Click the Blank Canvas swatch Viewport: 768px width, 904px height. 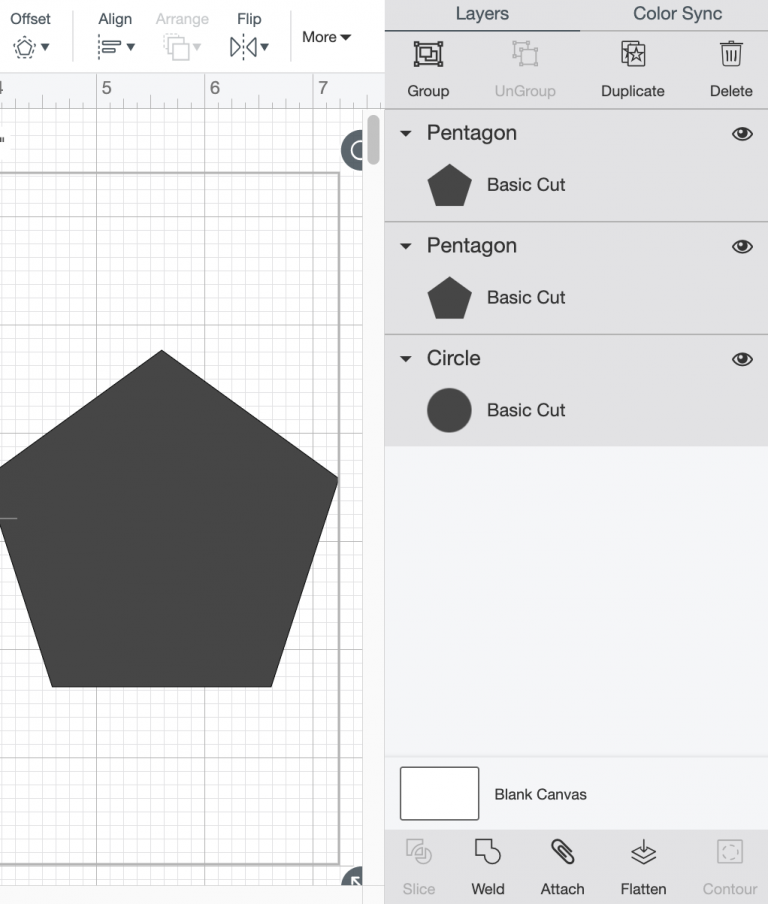tap(439, 793)
